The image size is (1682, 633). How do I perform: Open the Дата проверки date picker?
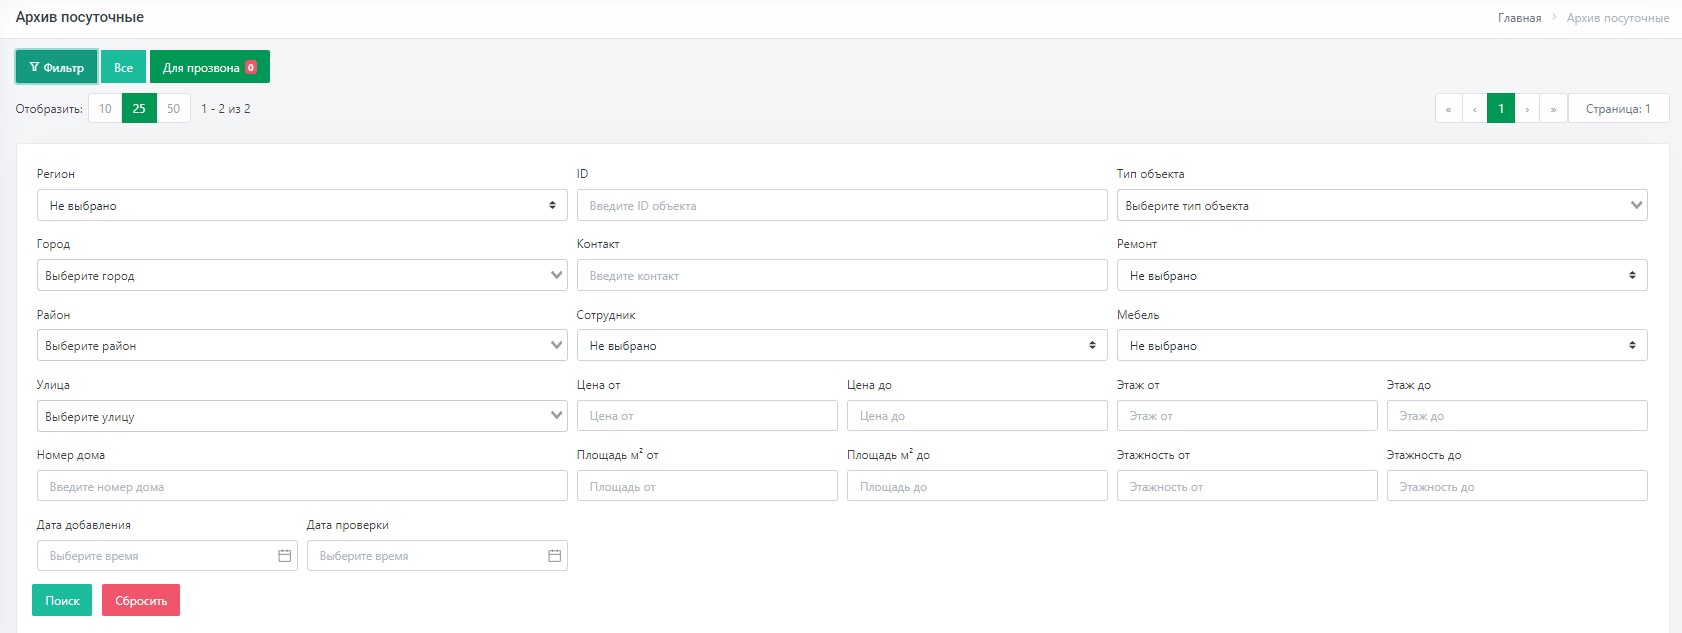(437, 555)
